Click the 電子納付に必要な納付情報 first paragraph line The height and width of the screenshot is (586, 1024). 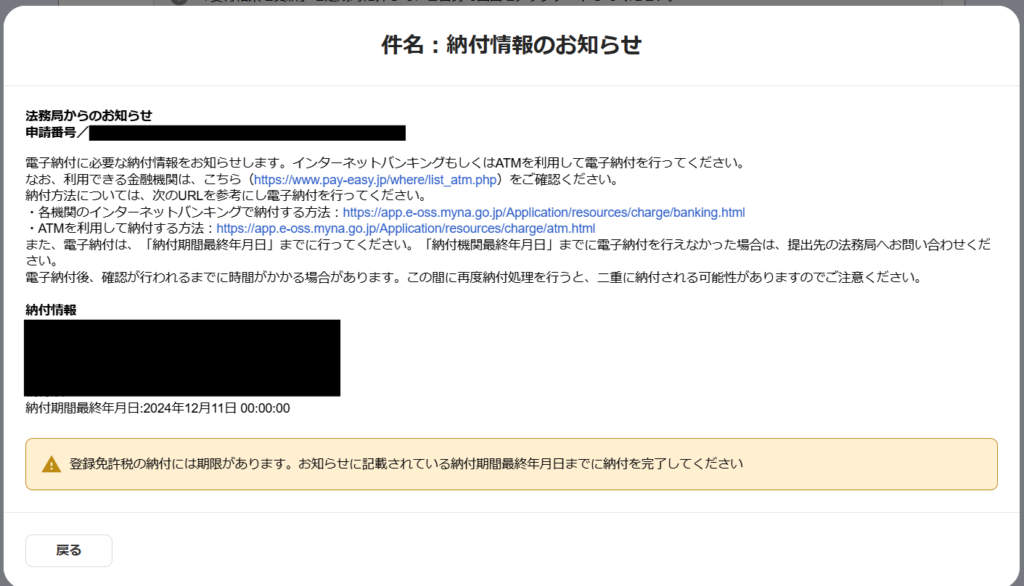385,163
